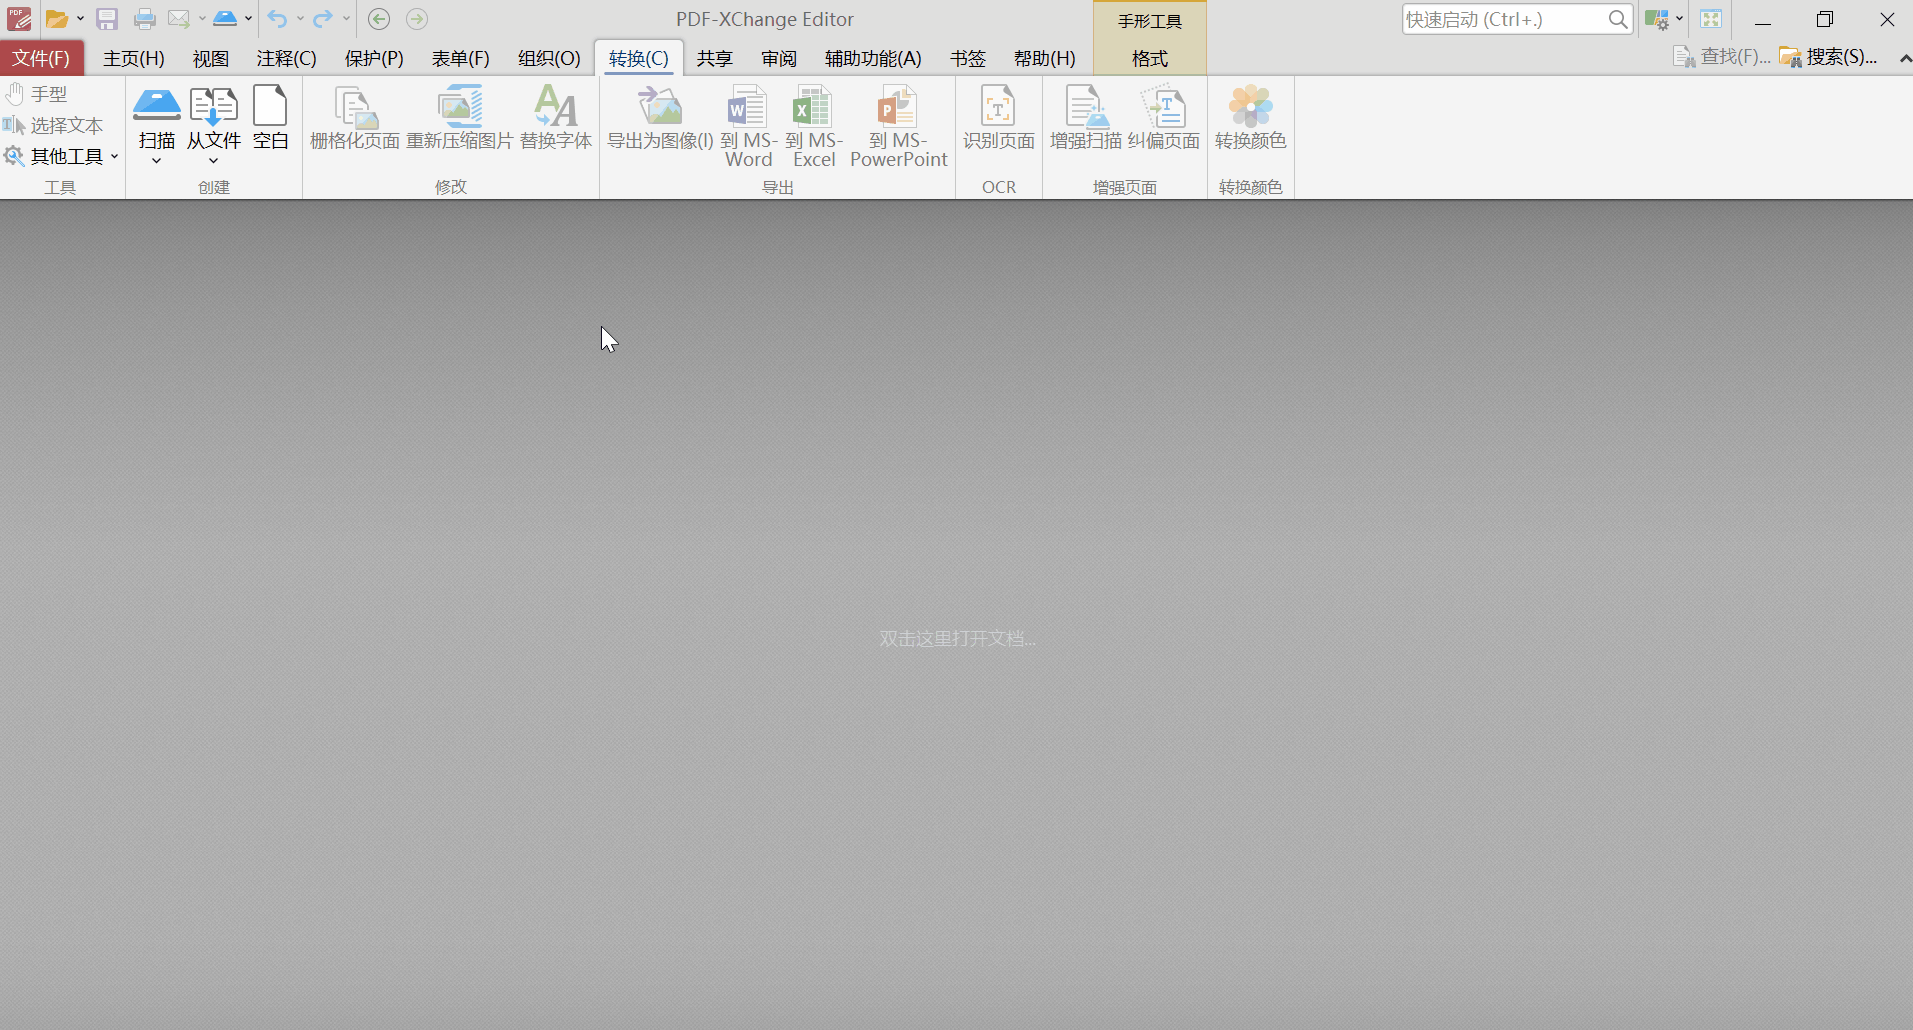1913x1030 pixels.
Task: Open the 帮助(H) tab
Action: 1045,58
